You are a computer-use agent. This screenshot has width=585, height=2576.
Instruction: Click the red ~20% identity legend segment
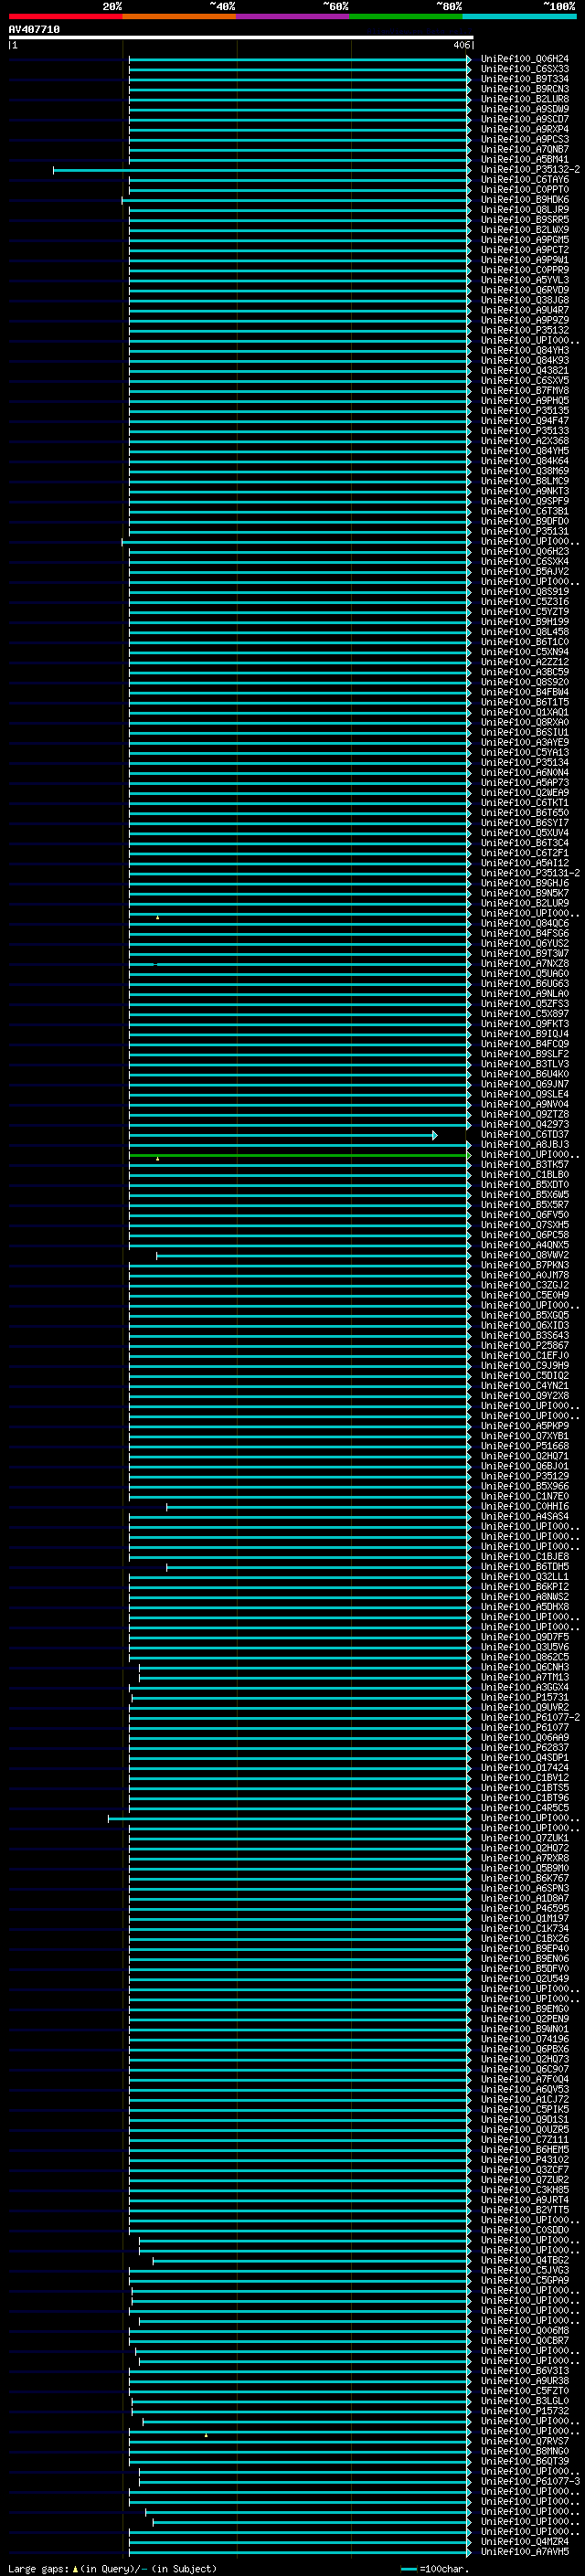(x=65, y=16)
